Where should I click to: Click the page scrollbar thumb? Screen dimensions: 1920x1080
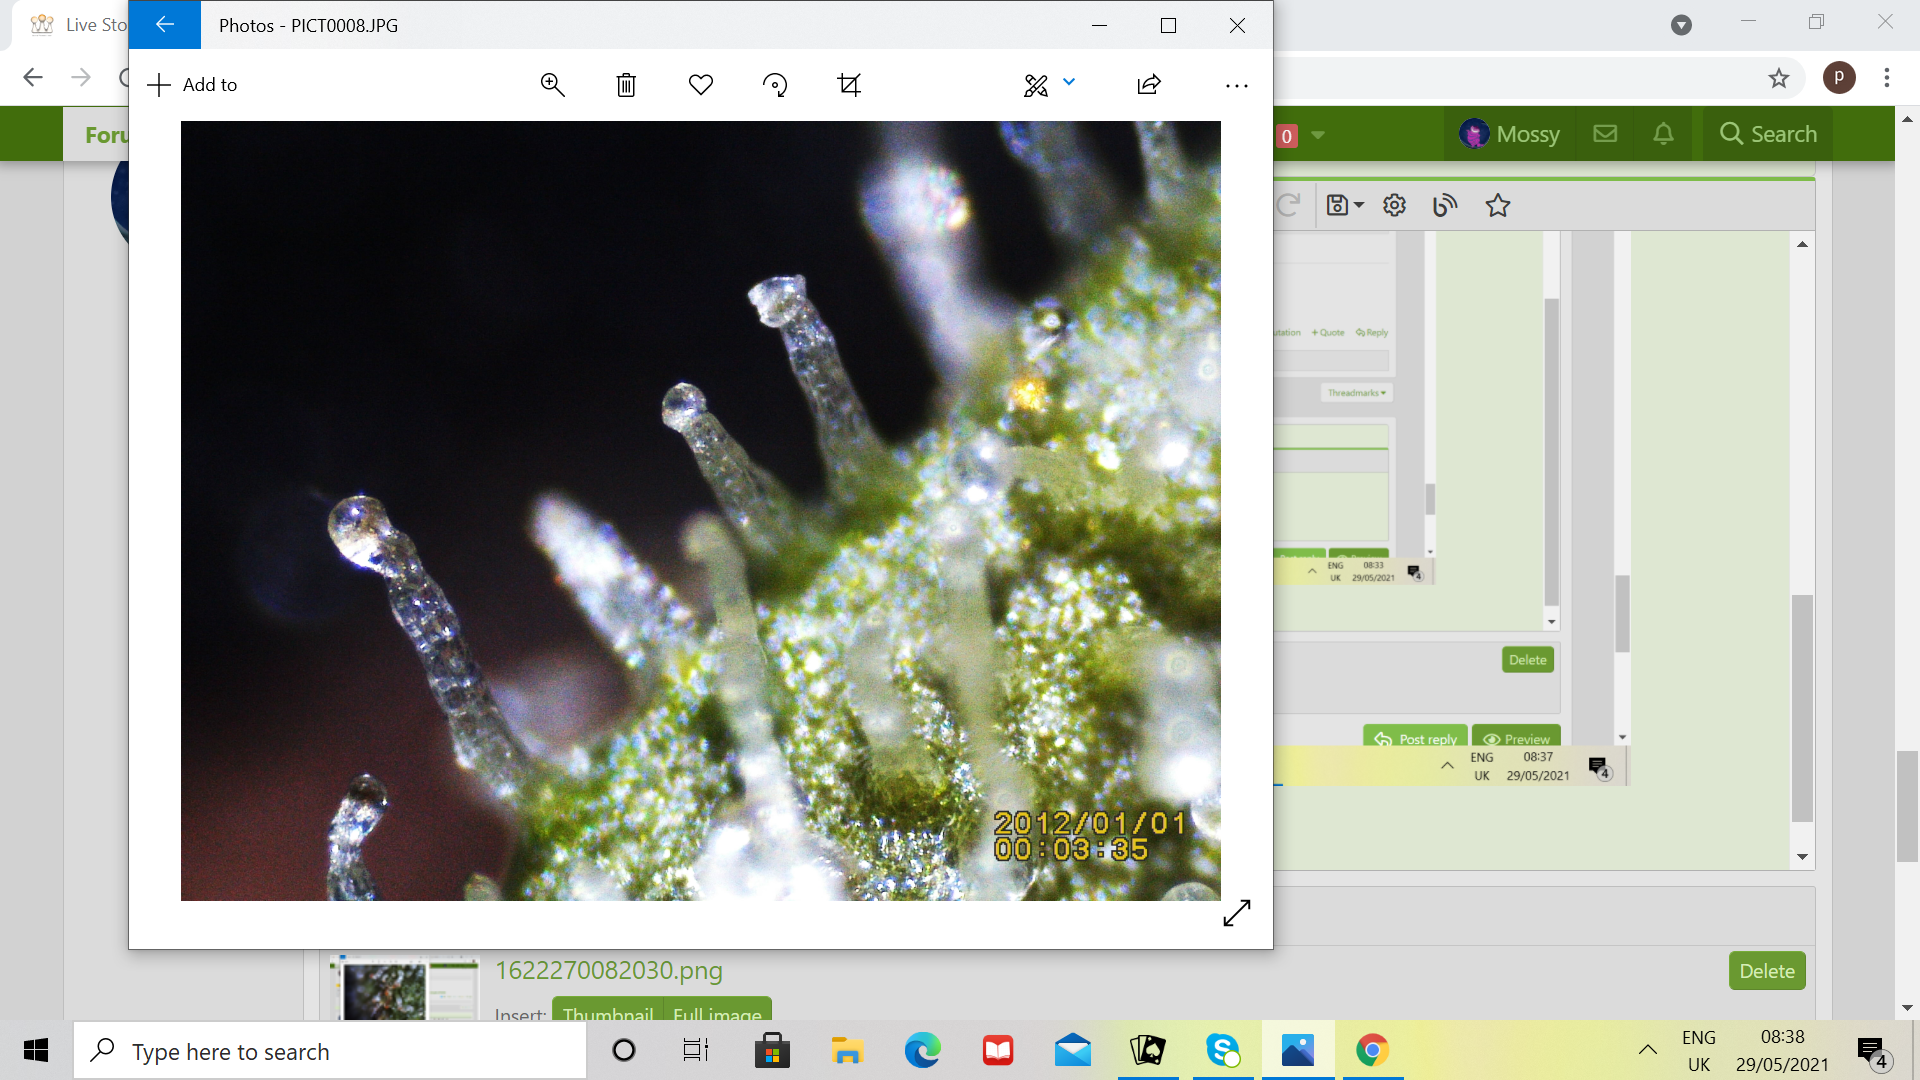point(1906,806)
